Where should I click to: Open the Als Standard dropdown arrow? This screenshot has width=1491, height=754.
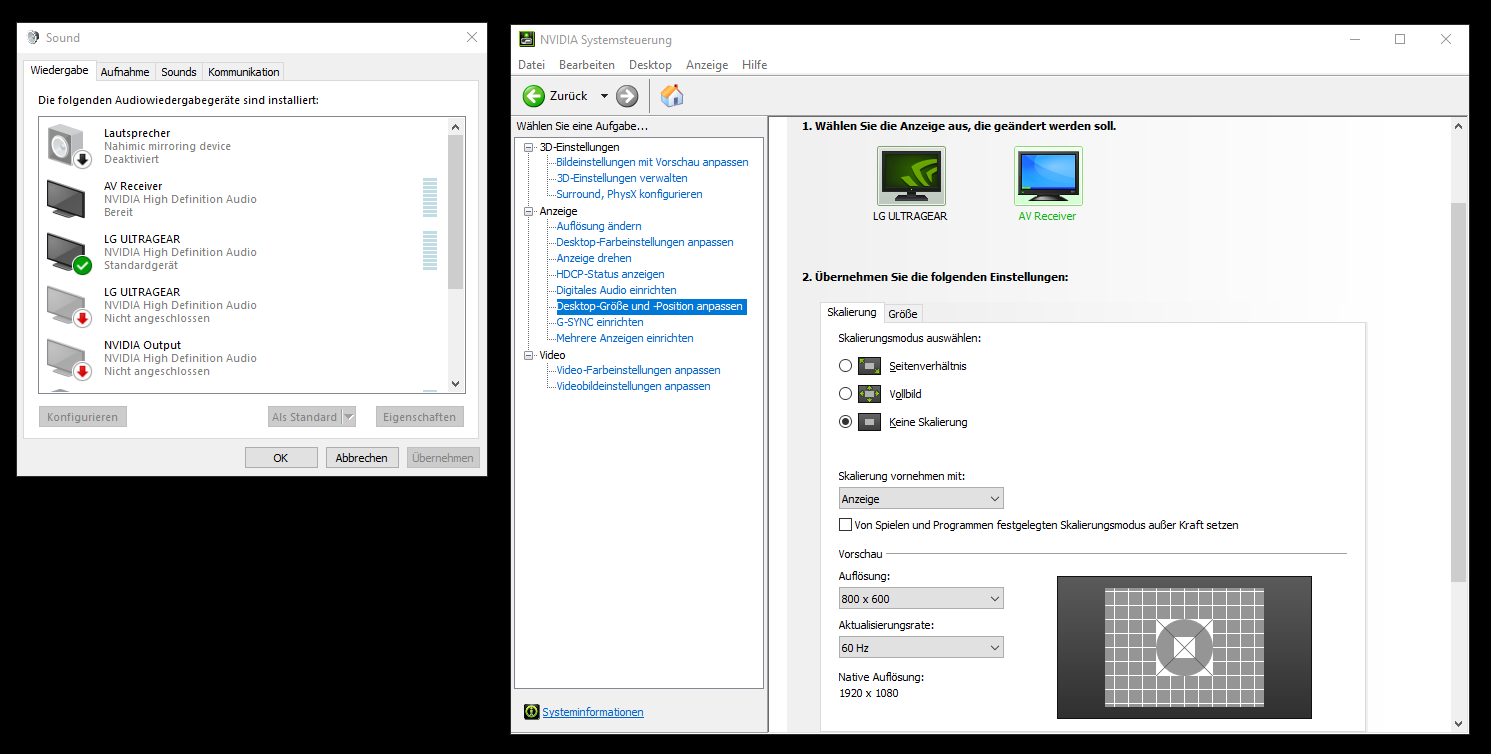pos(349,417)
